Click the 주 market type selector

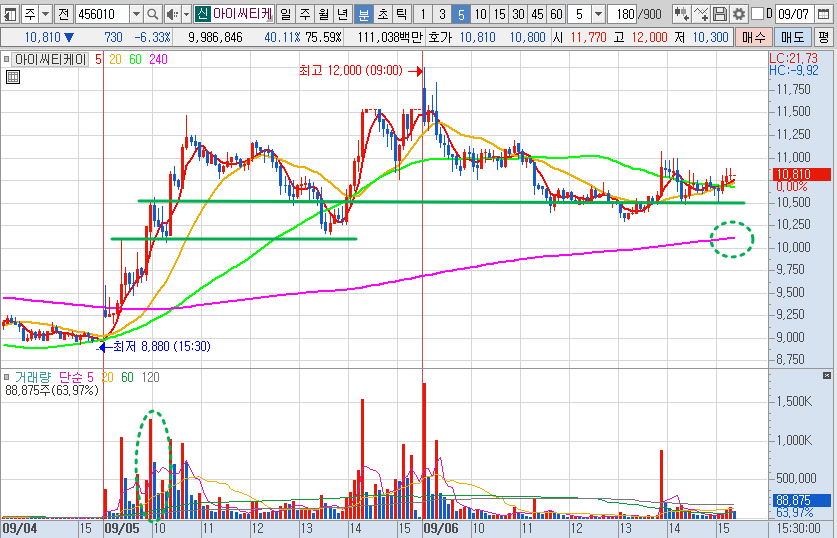click(30, 14)
